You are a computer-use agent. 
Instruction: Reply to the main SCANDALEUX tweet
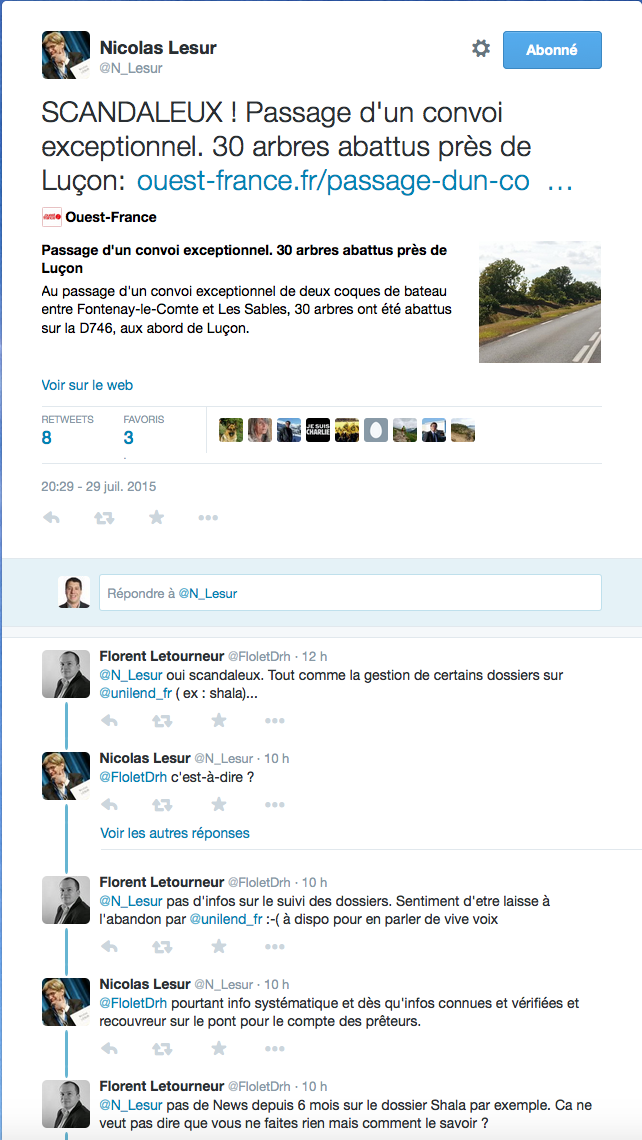(51, 518)
